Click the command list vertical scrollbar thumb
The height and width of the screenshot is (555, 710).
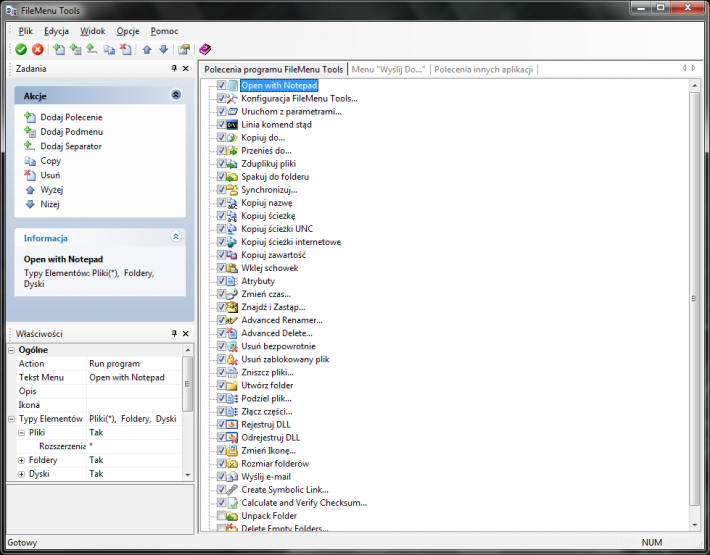click(x=694, y=298)
